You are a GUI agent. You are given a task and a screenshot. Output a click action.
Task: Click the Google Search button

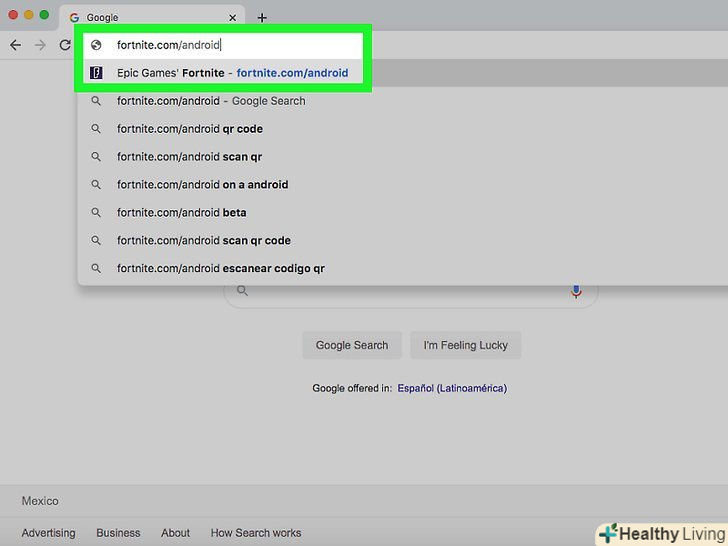click(x=352, y=345)
